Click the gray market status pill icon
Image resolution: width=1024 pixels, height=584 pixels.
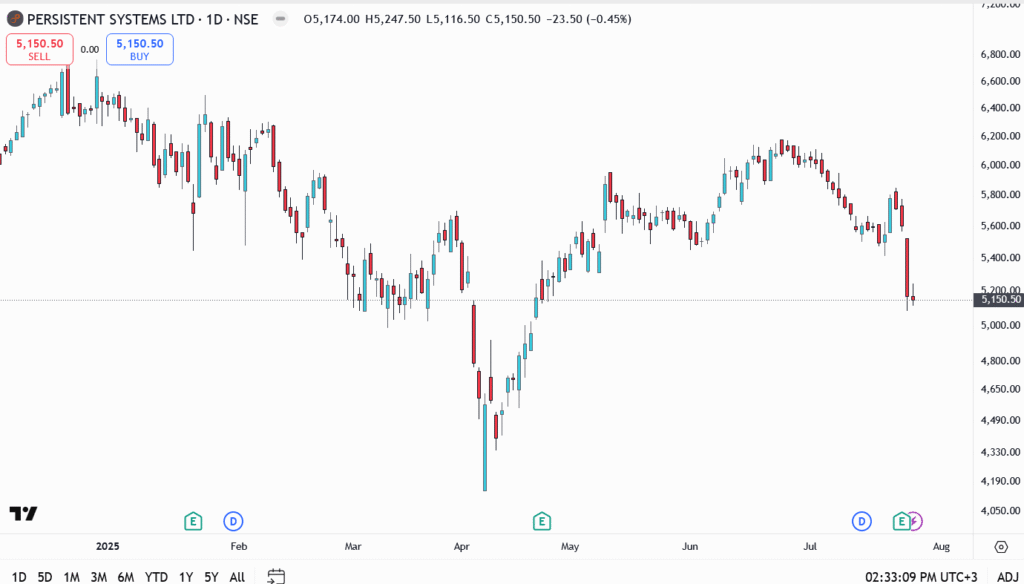280,19
